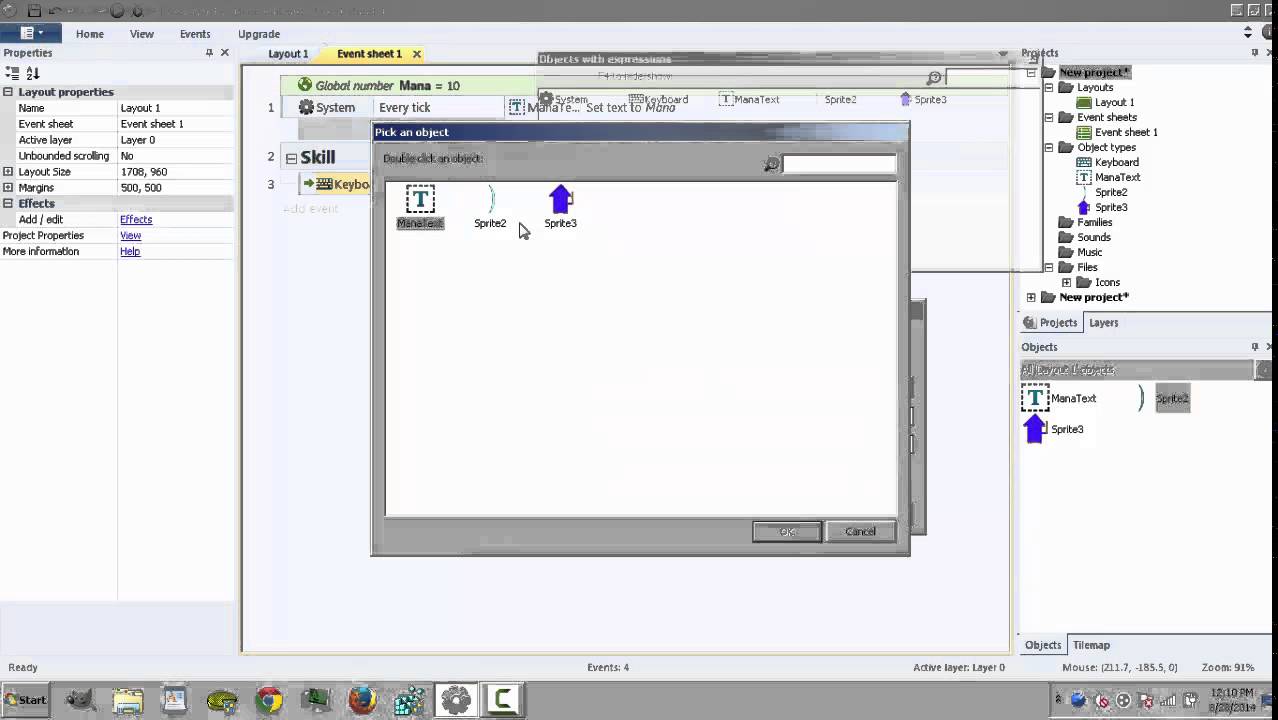Screen dimensions: 1278x720
Task: Click Sprite3 arrow in the Objects panel
Action: click(x=1035, y=429)
